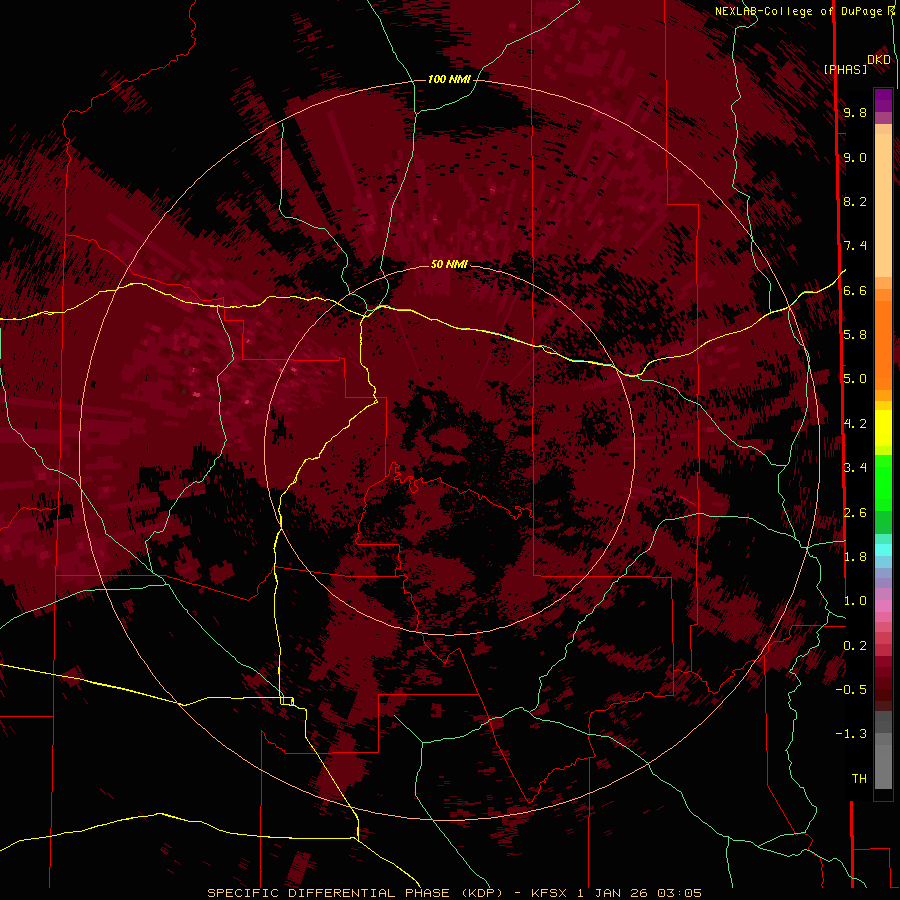This screenshot has height=900, width=900.
Task: Click the 1.0 value on the color scale
Action: [x=855, y=601]
